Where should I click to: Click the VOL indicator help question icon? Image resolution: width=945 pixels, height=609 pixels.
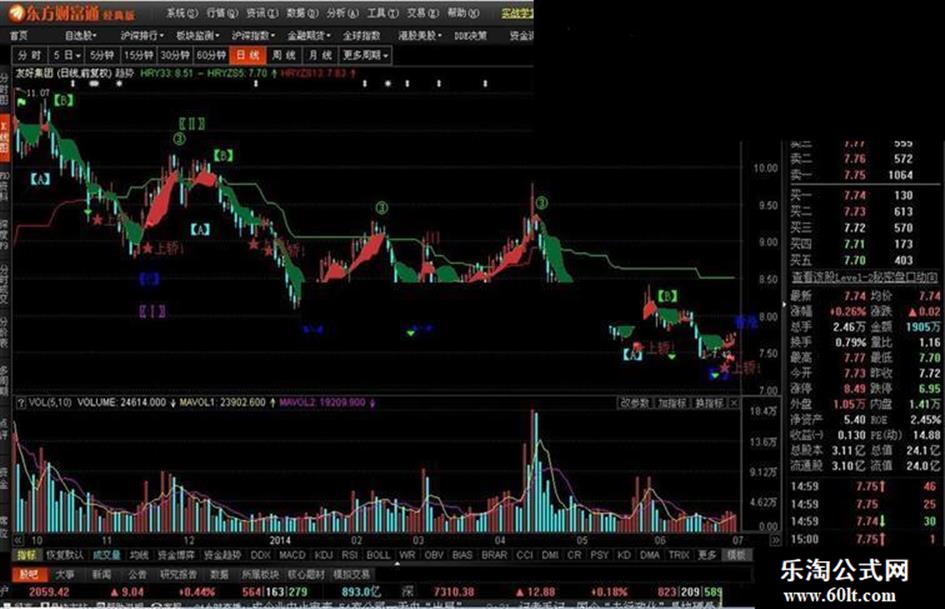pyautogui.click(x=20, y=403)
